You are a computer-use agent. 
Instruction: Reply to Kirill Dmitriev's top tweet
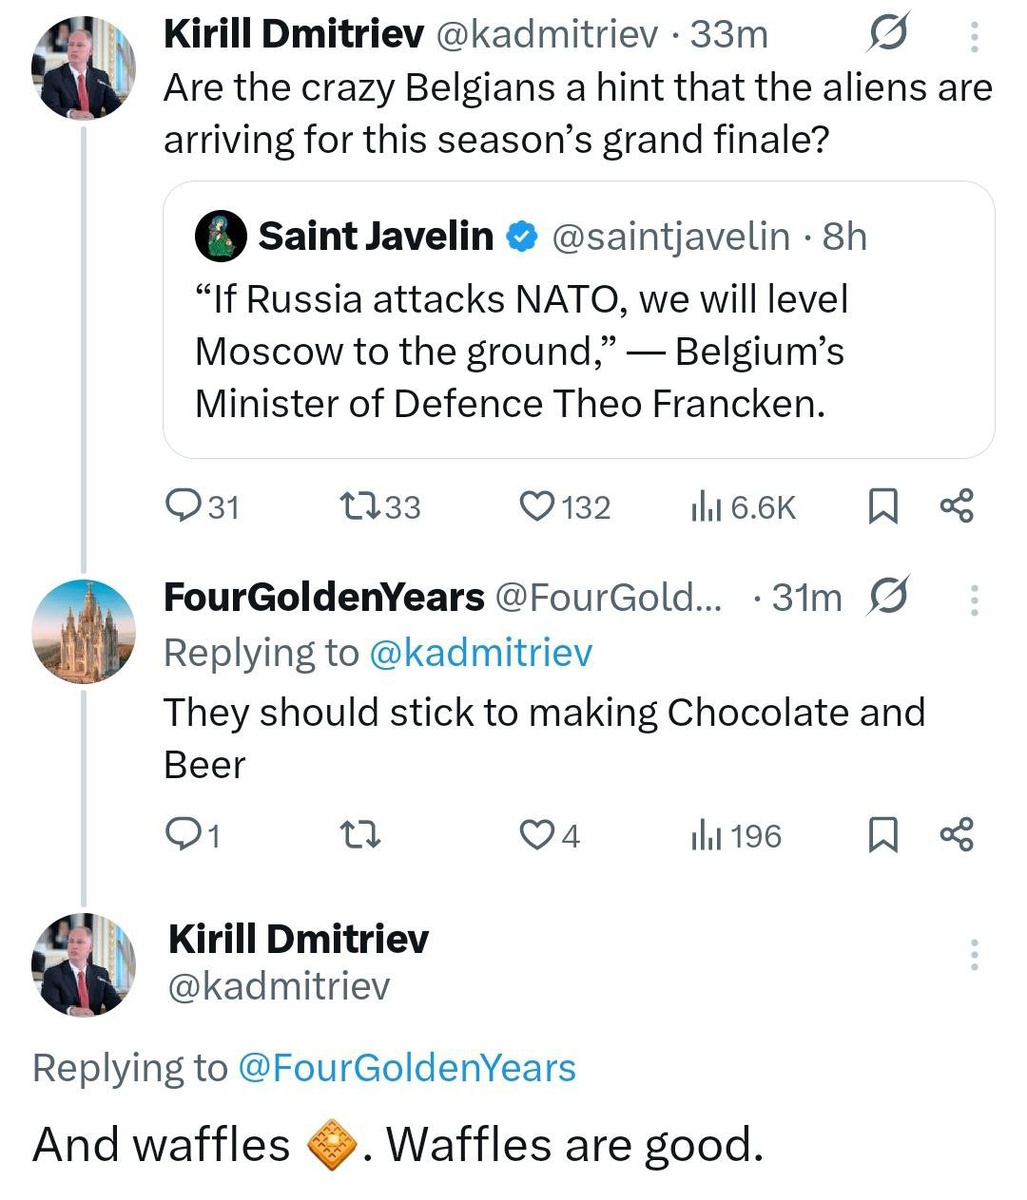[x=182, y=507]
